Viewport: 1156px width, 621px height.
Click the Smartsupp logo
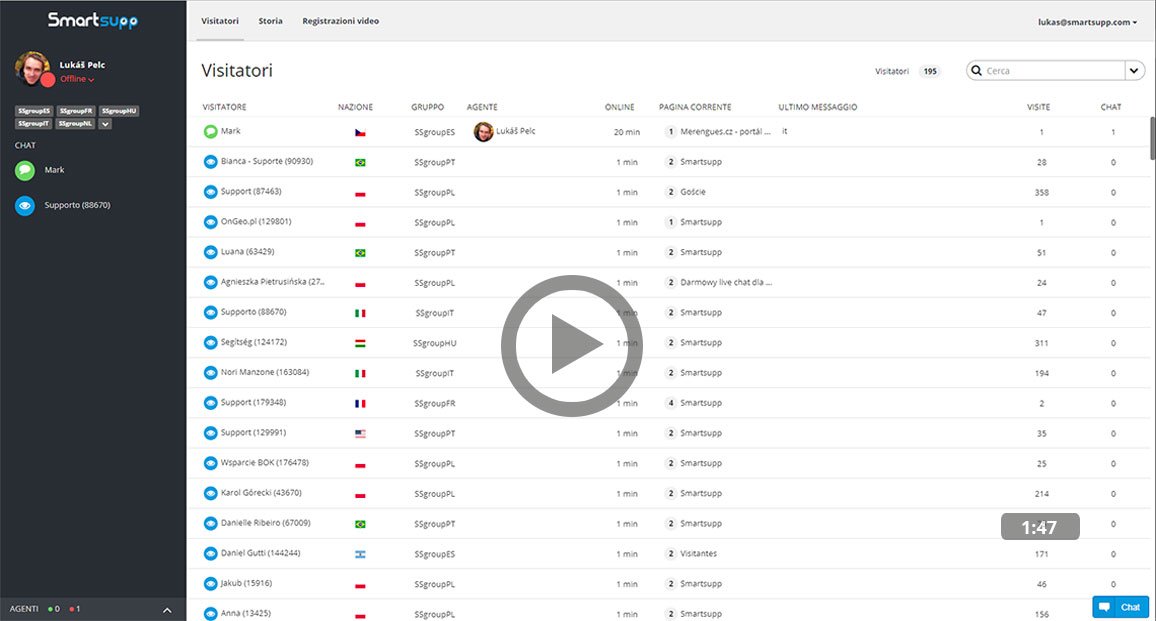[93, 21]
